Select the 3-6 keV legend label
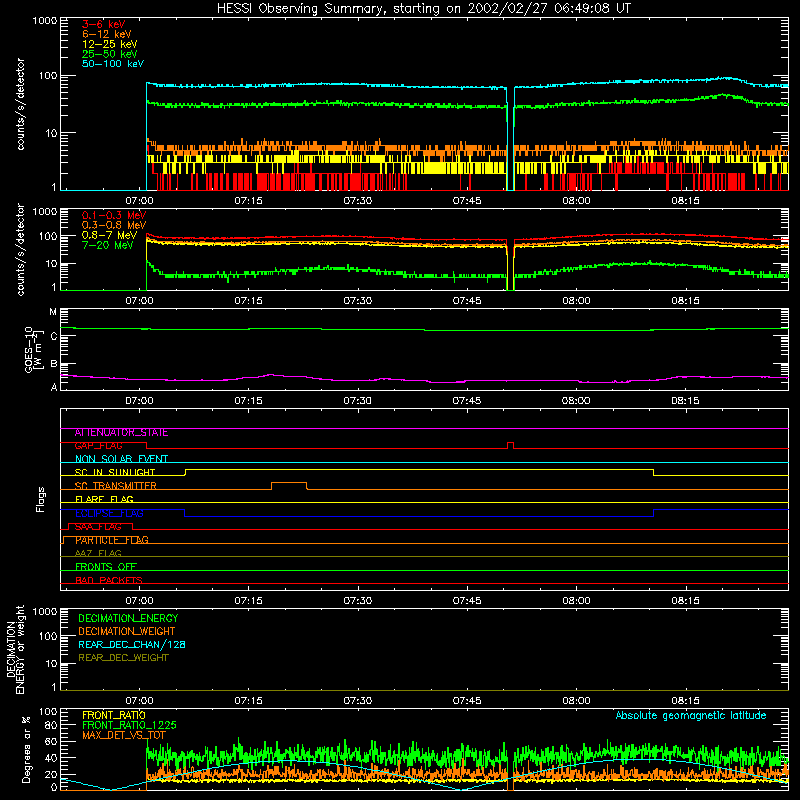Image resolution: width=800 pixels, height=800 pixels. pyautogui.click(x=104, y=24)
